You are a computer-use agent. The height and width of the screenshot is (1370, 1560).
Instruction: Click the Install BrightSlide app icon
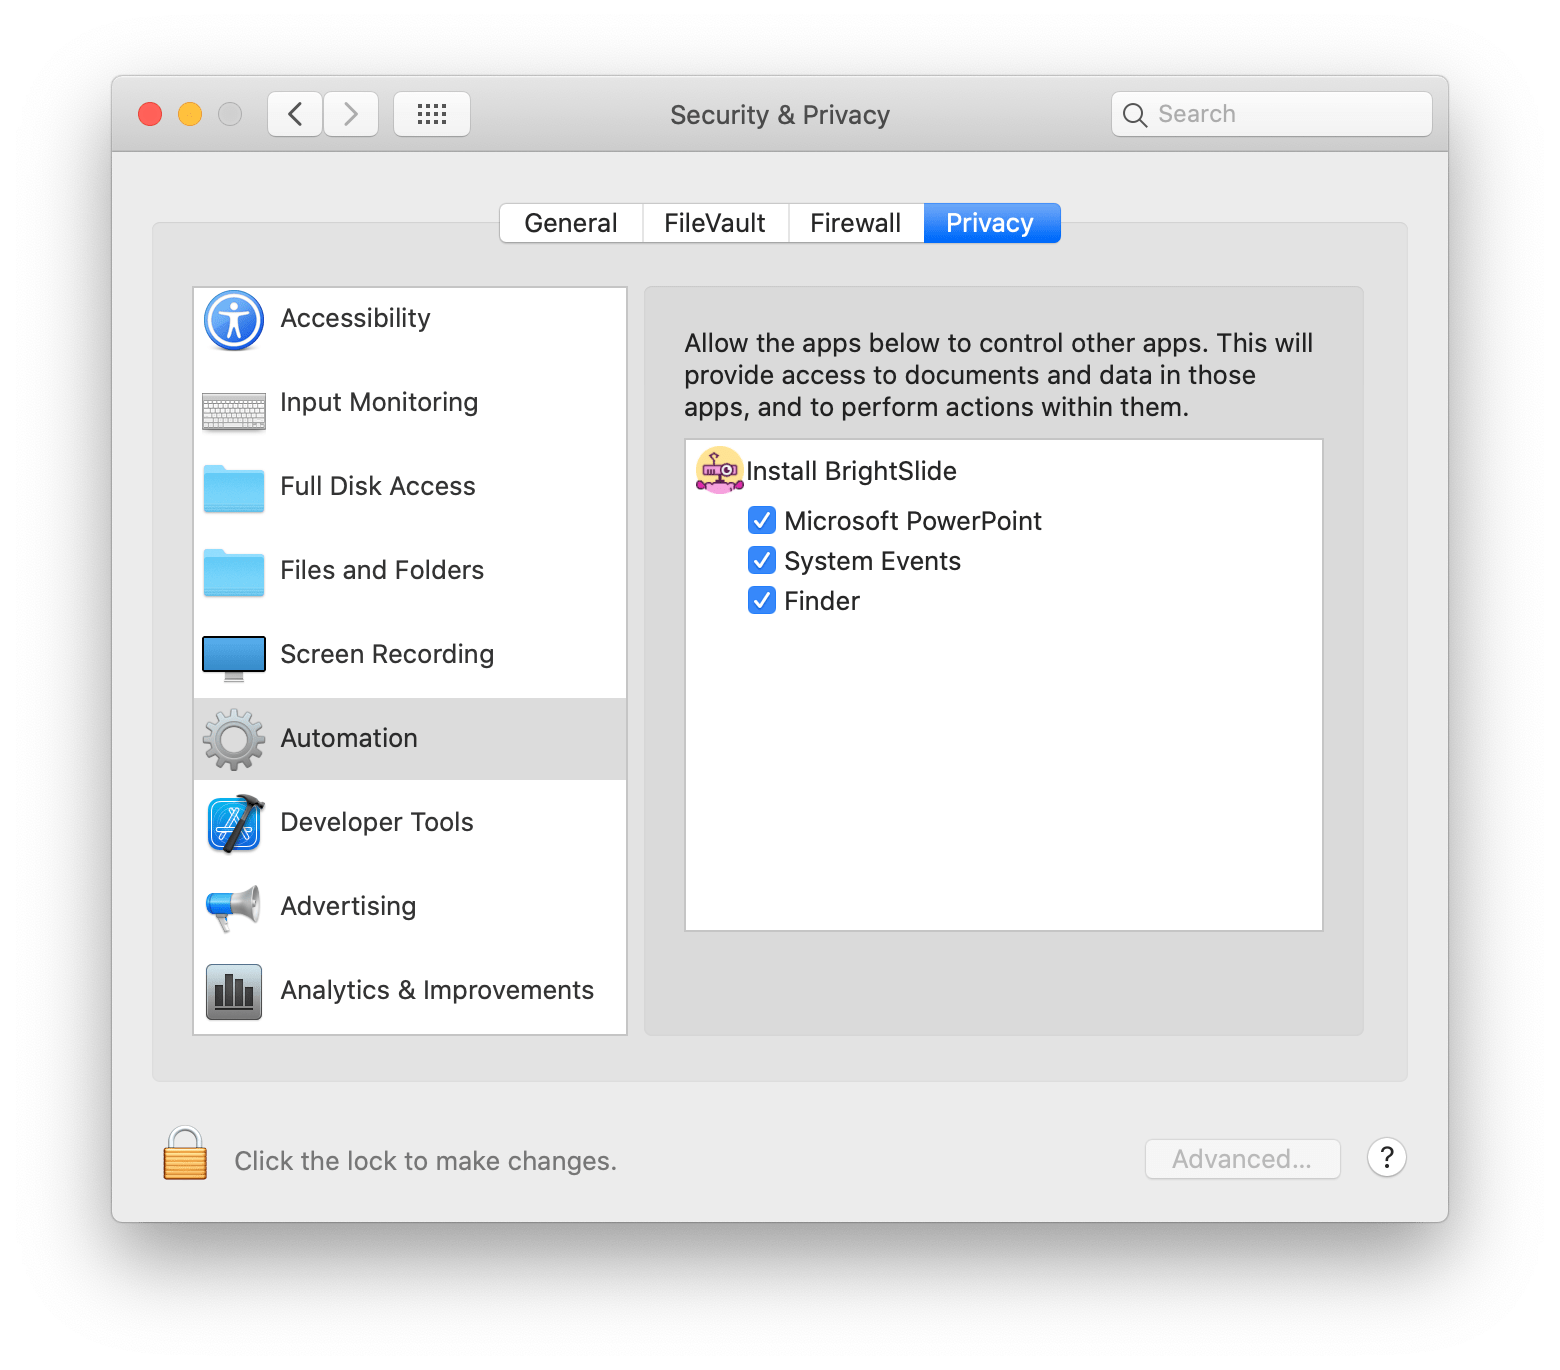(719, 472)
